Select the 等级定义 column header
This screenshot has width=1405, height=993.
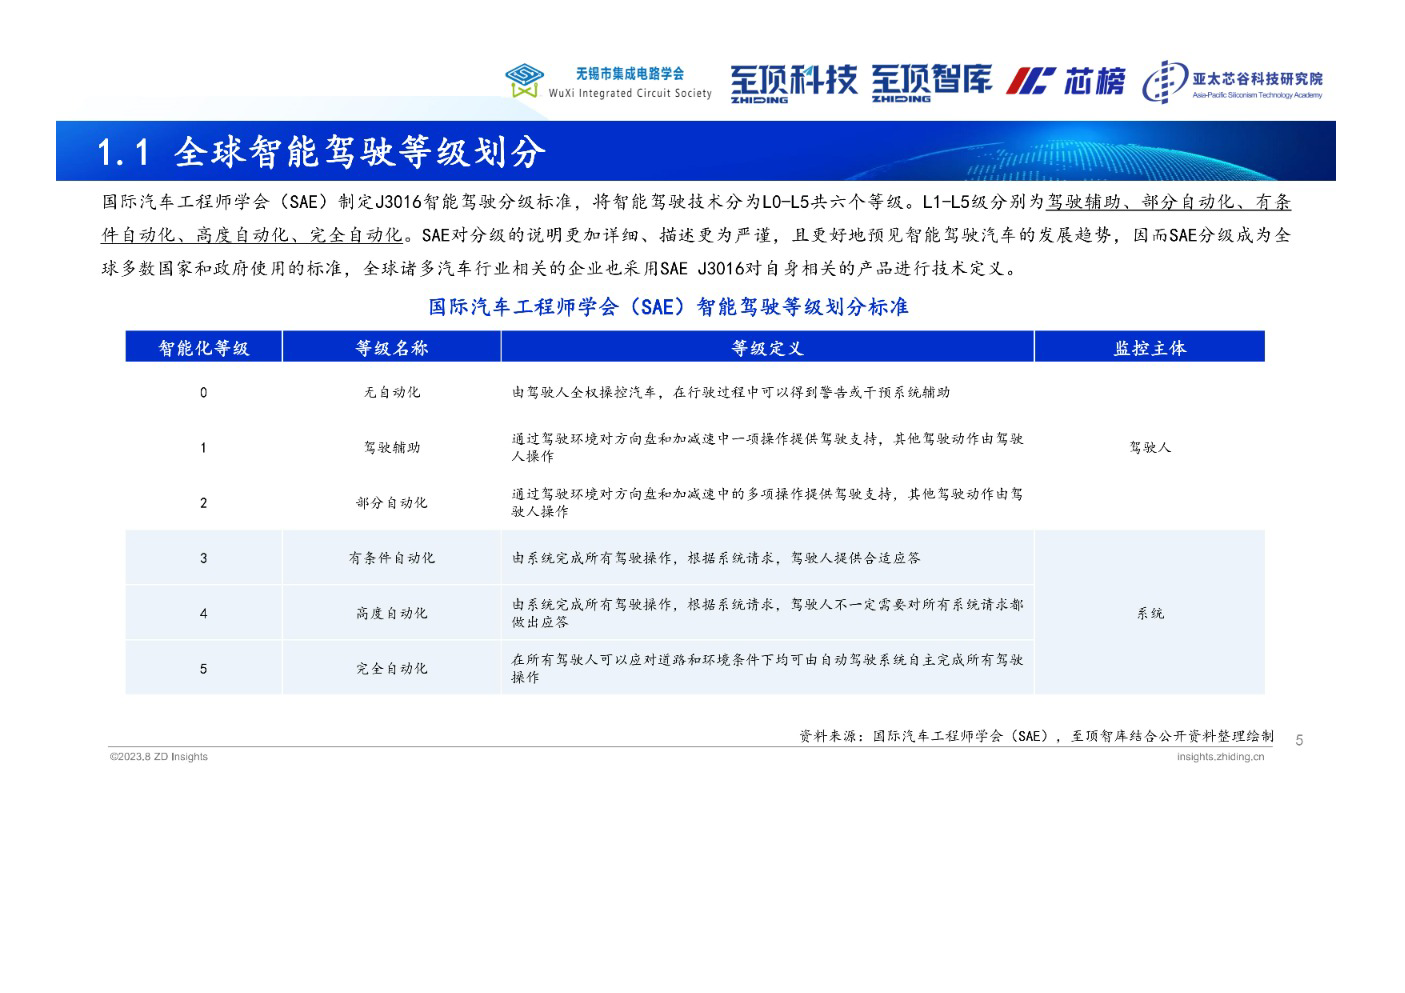tap(767, 347)
